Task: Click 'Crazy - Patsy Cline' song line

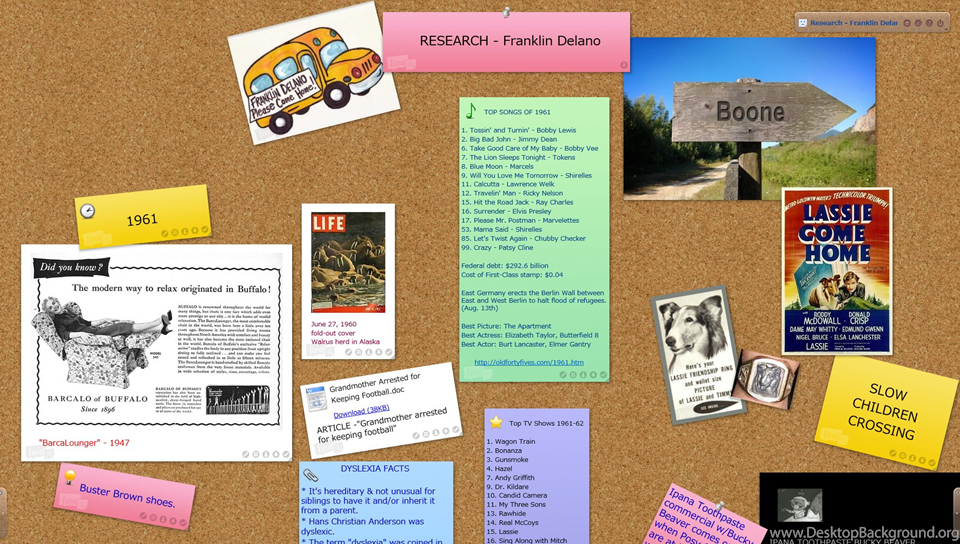Action: click(x=497, y=247)
